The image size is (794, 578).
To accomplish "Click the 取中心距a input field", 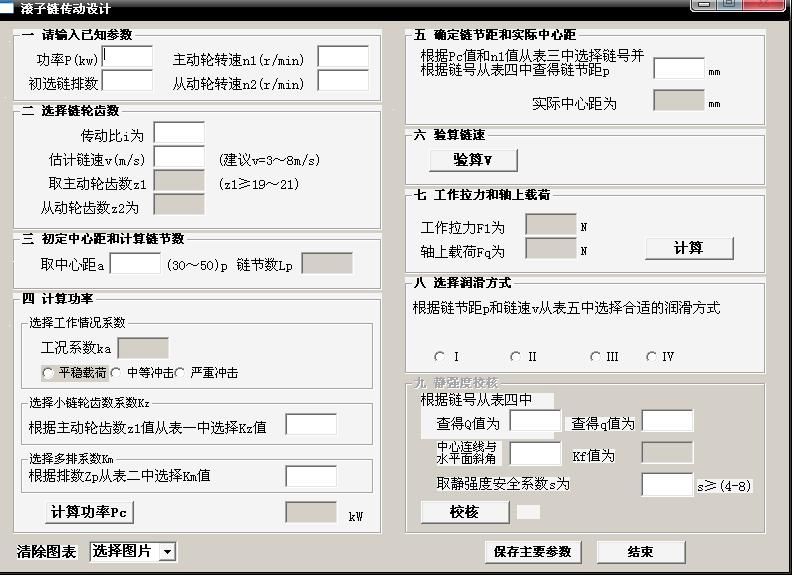I will [135, 264].
